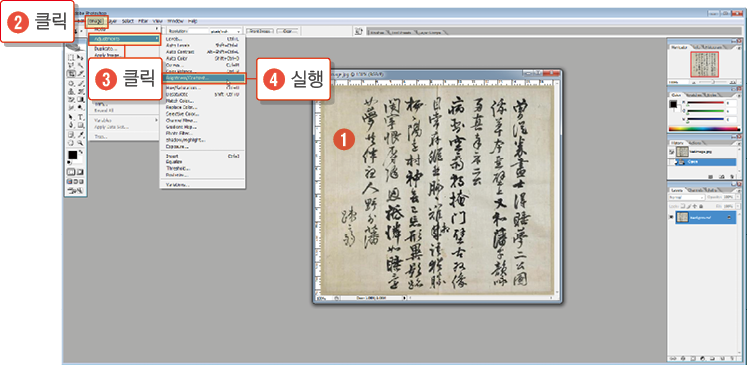This screenshot has width=747, height=365.
Task: Reset default foreground and background colors
Action: click(x=69, y=162)
